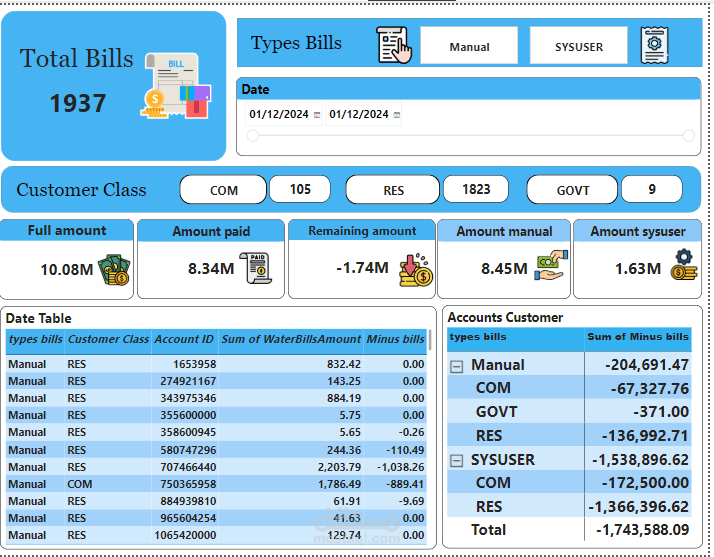The width and height of the screenshot is (714, 557).
Task: Click the 1823 RES count card
Action: pos(476,189)
